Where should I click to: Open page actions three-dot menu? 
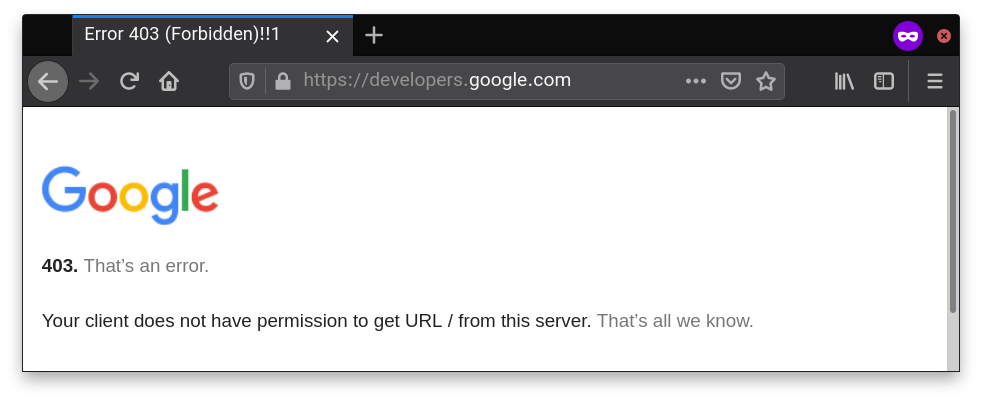tap(696, 81)
